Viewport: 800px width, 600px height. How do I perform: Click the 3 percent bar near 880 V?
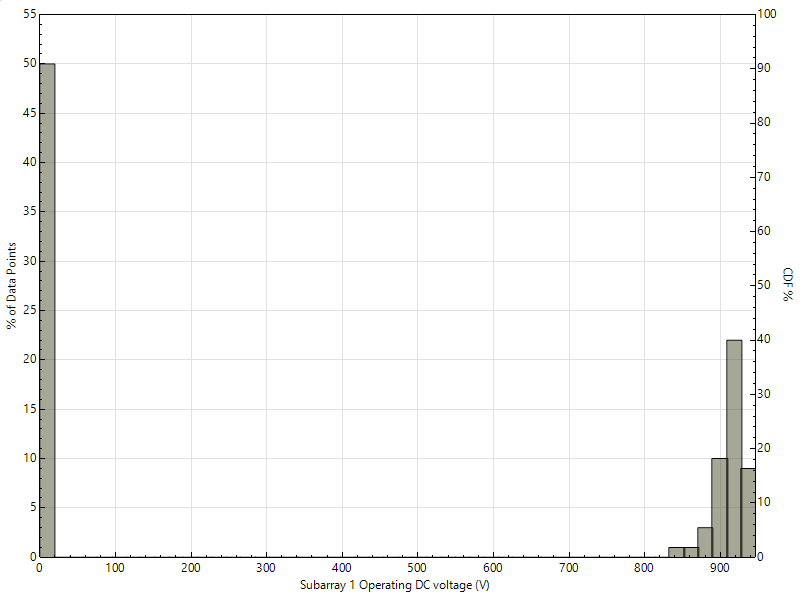pos(705,542)
